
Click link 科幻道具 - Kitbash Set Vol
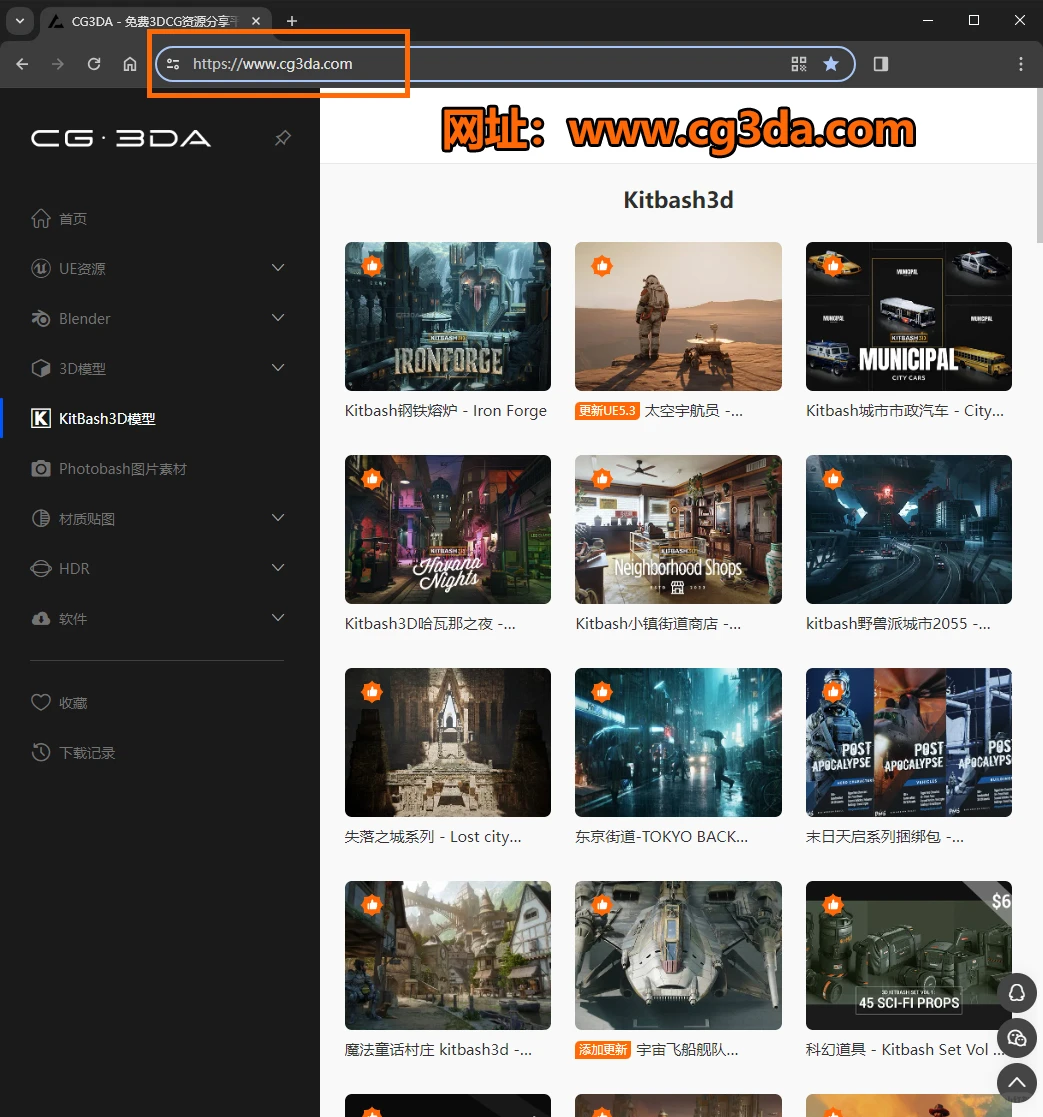point(905,1050)
